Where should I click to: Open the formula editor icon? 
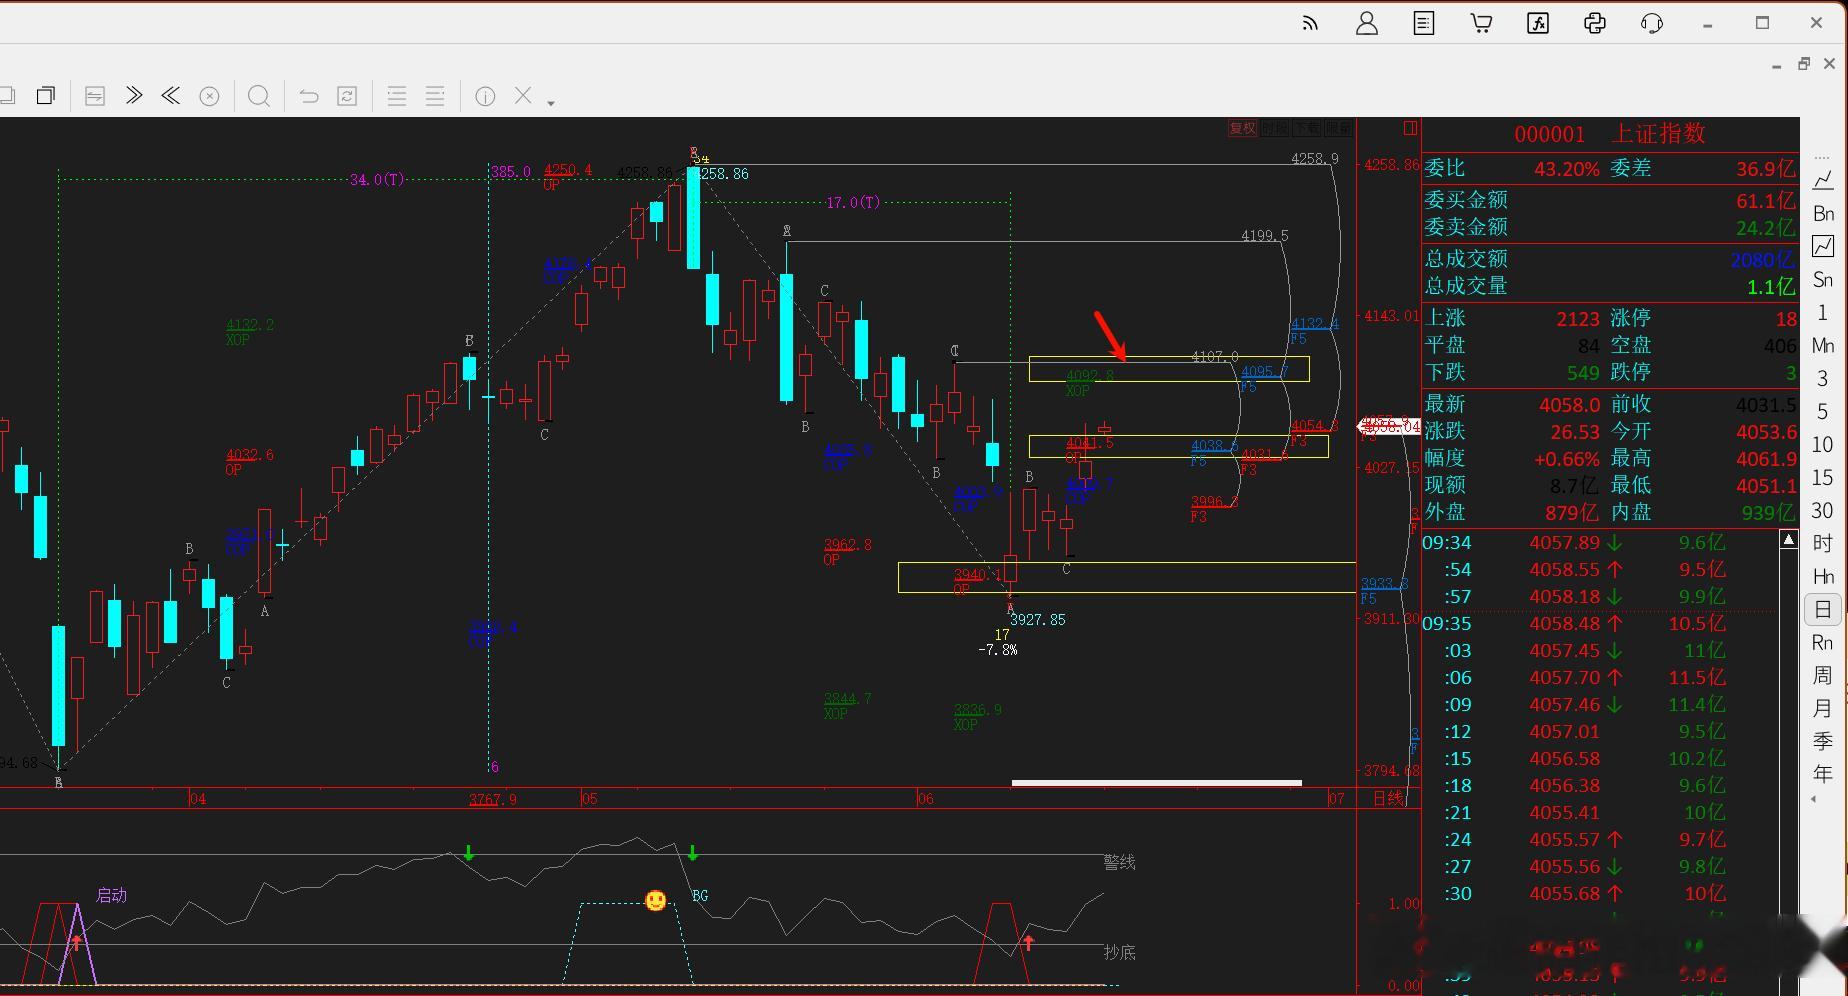click(1538, 23)
